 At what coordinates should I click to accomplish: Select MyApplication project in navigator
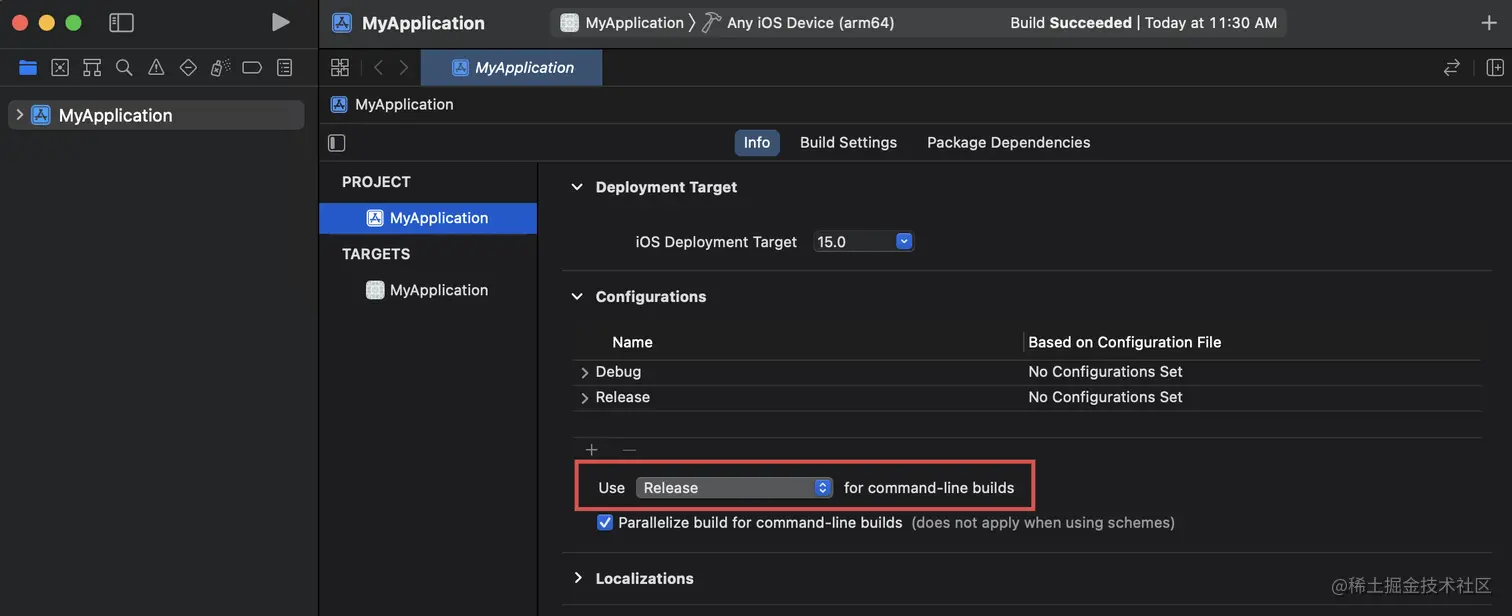156,115
